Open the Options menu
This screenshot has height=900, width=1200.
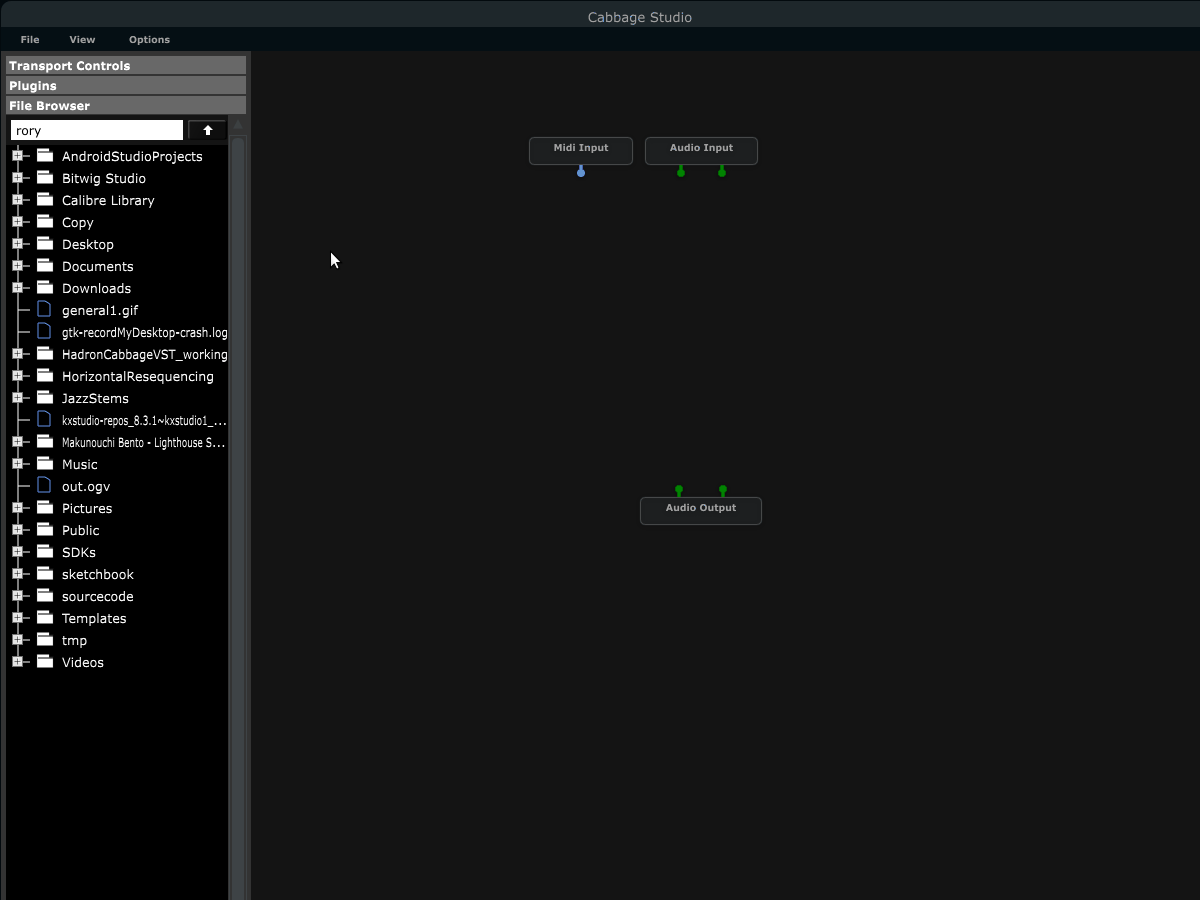(149, 40)
